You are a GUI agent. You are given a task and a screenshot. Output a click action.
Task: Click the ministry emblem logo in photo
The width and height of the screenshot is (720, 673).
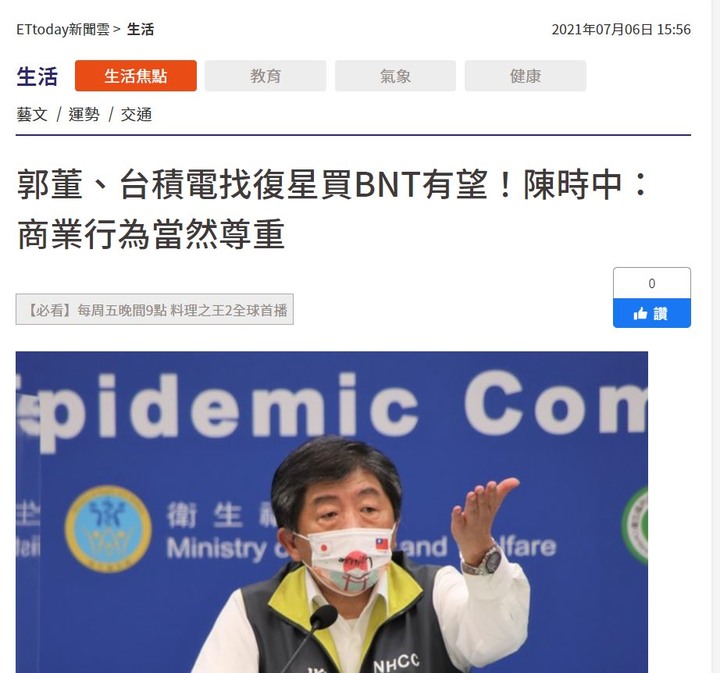108,529
